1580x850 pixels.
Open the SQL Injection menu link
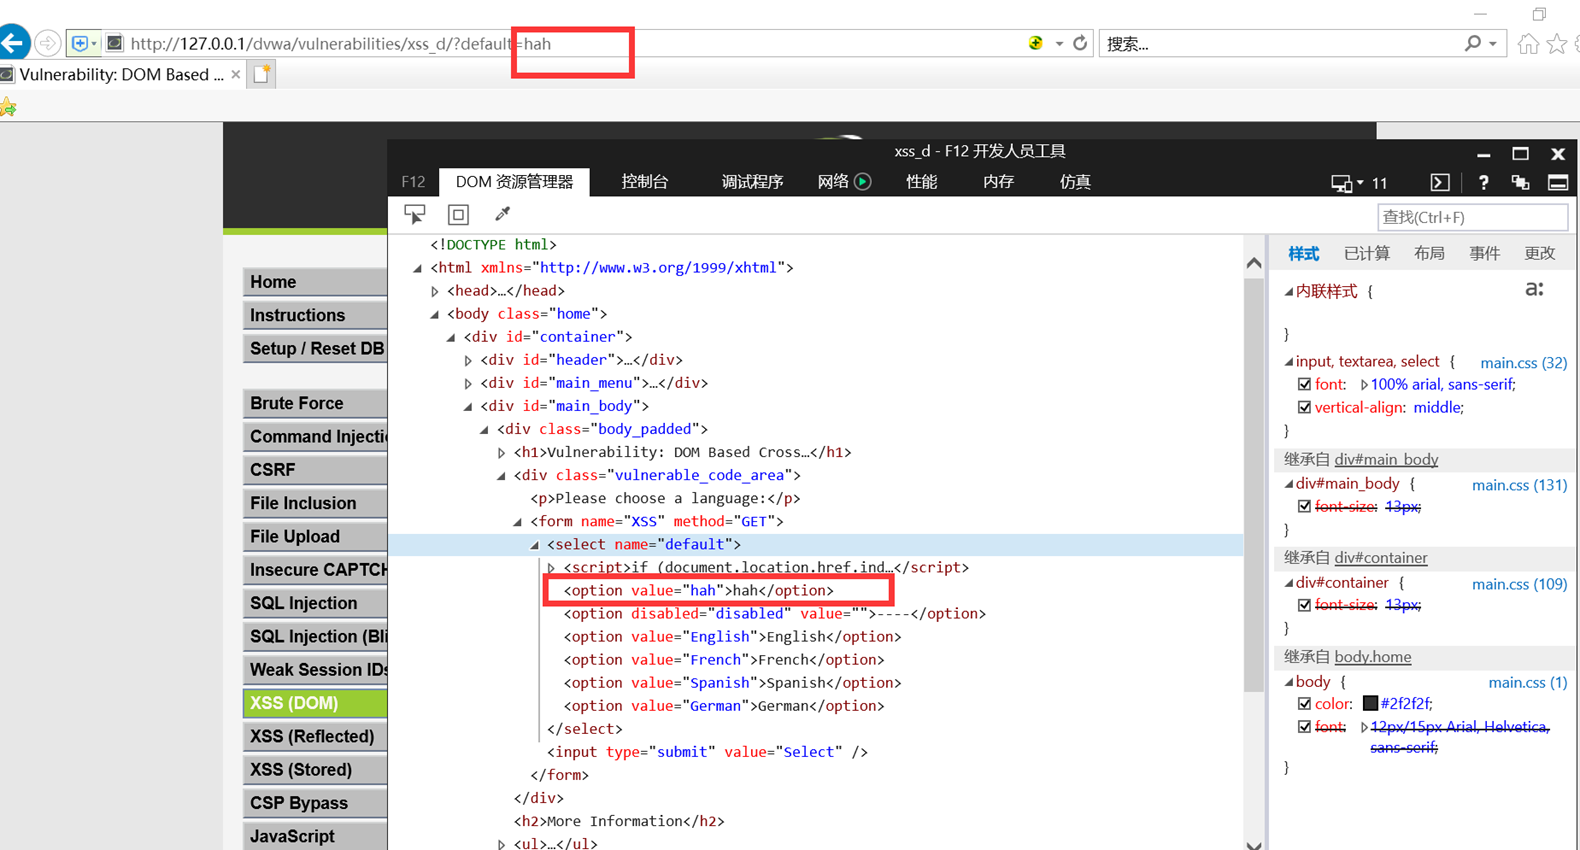tap(315, 603)
